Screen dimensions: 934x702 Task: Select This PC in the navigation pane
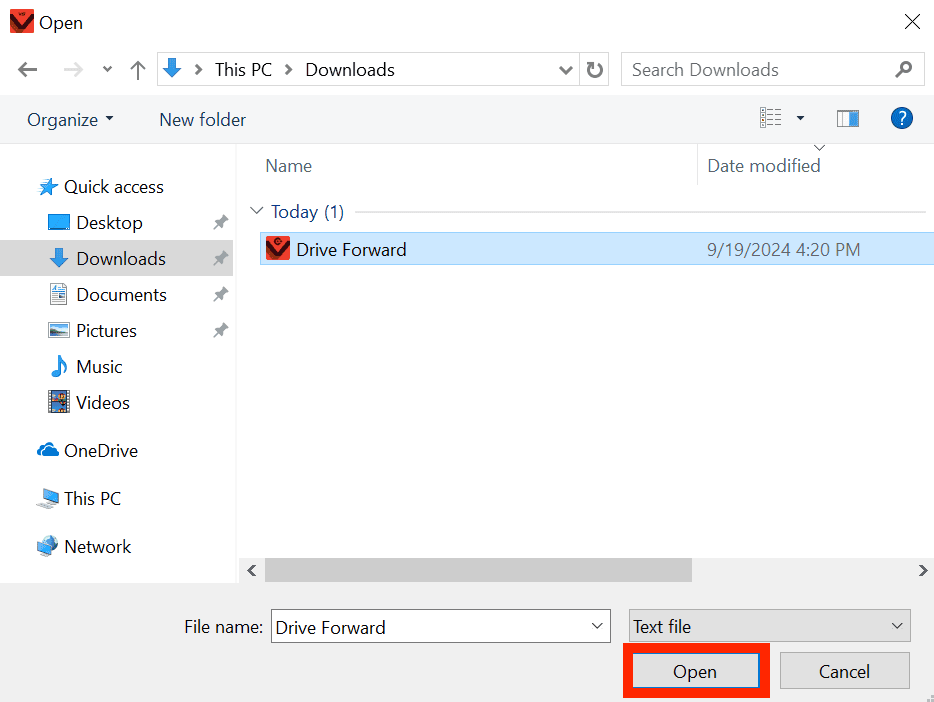(x=89, y=498)
